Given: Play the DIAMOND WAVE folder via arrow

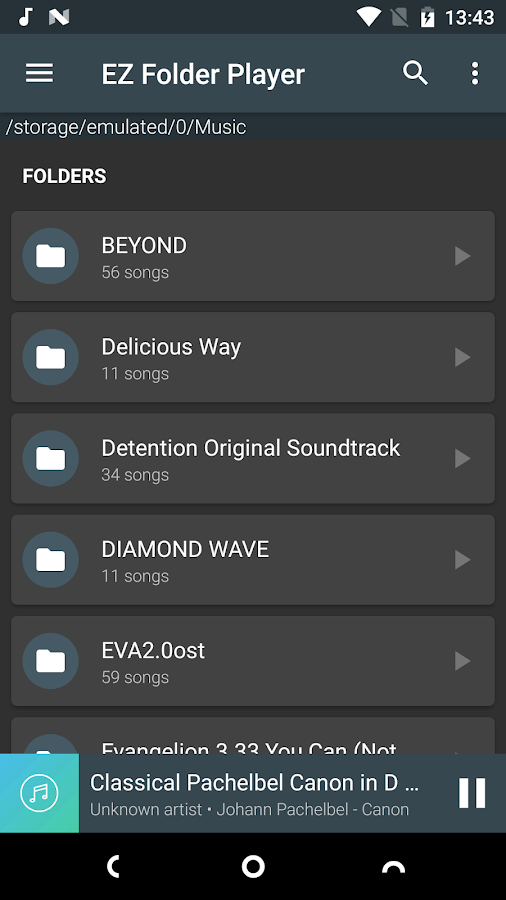Looking at the screenshot, I should click(x=462, y=560).
